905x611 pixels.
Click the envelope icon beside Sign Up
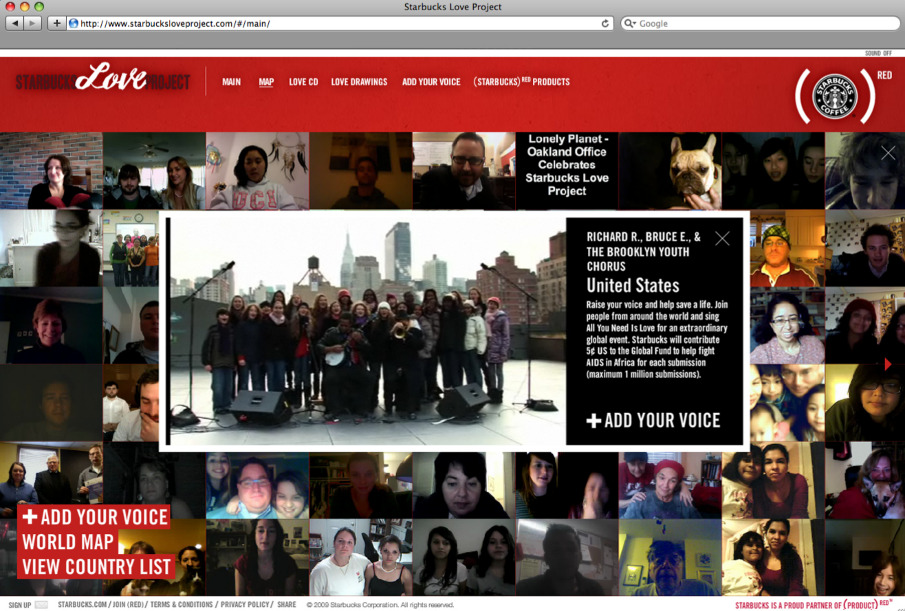pyautogui.click(x=41, y=605)
